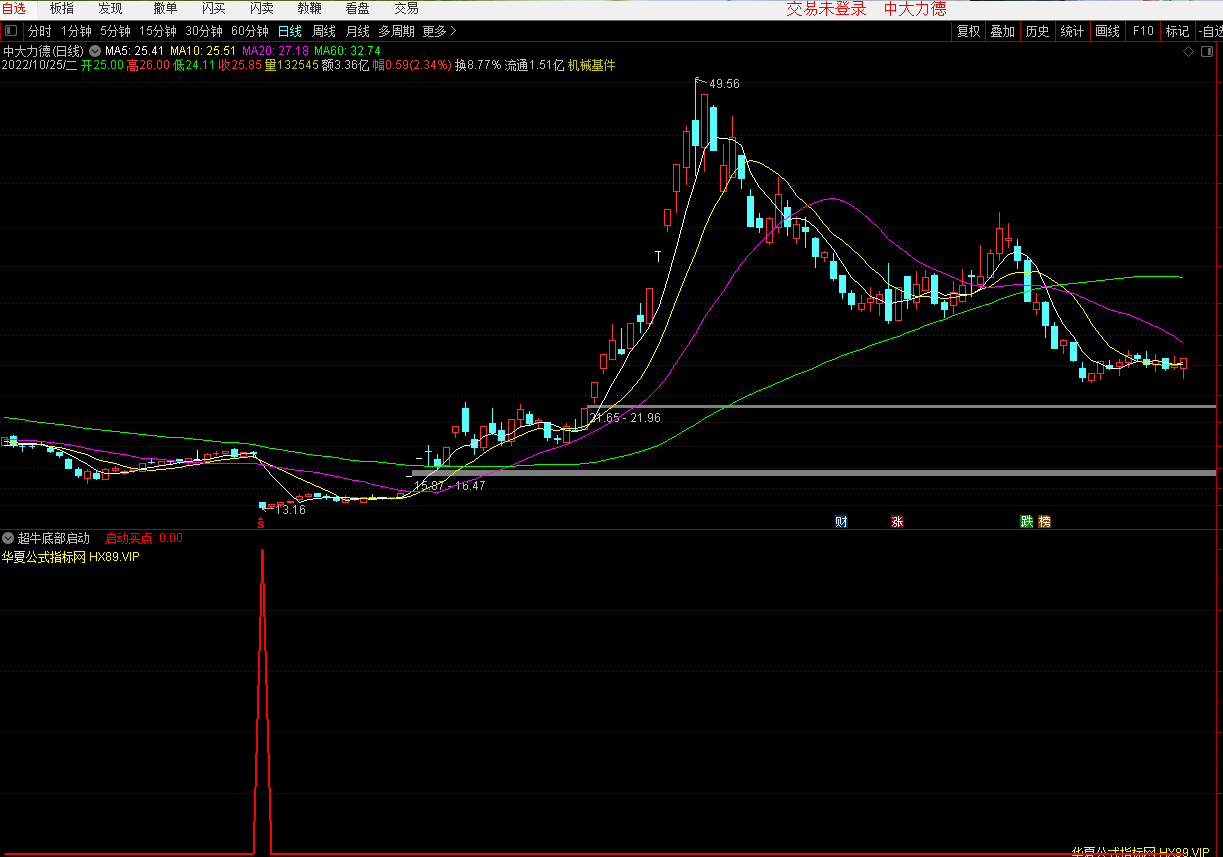The width and height of the screenshot is (1223, 857).
Task: Open F10 company information
Action: coord(1143,31)
